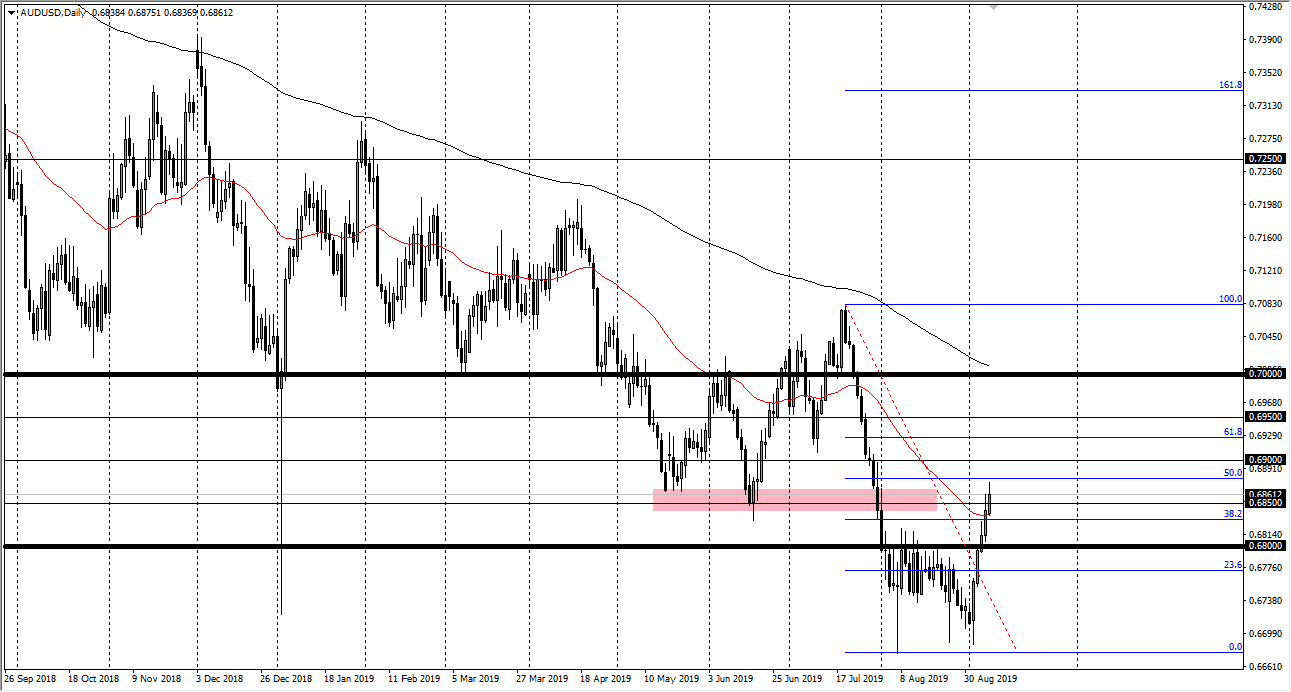1291x692 pixels.
Task: Click the 0.72500 horizontal line price tag
Action: [x=1264, y=159]
